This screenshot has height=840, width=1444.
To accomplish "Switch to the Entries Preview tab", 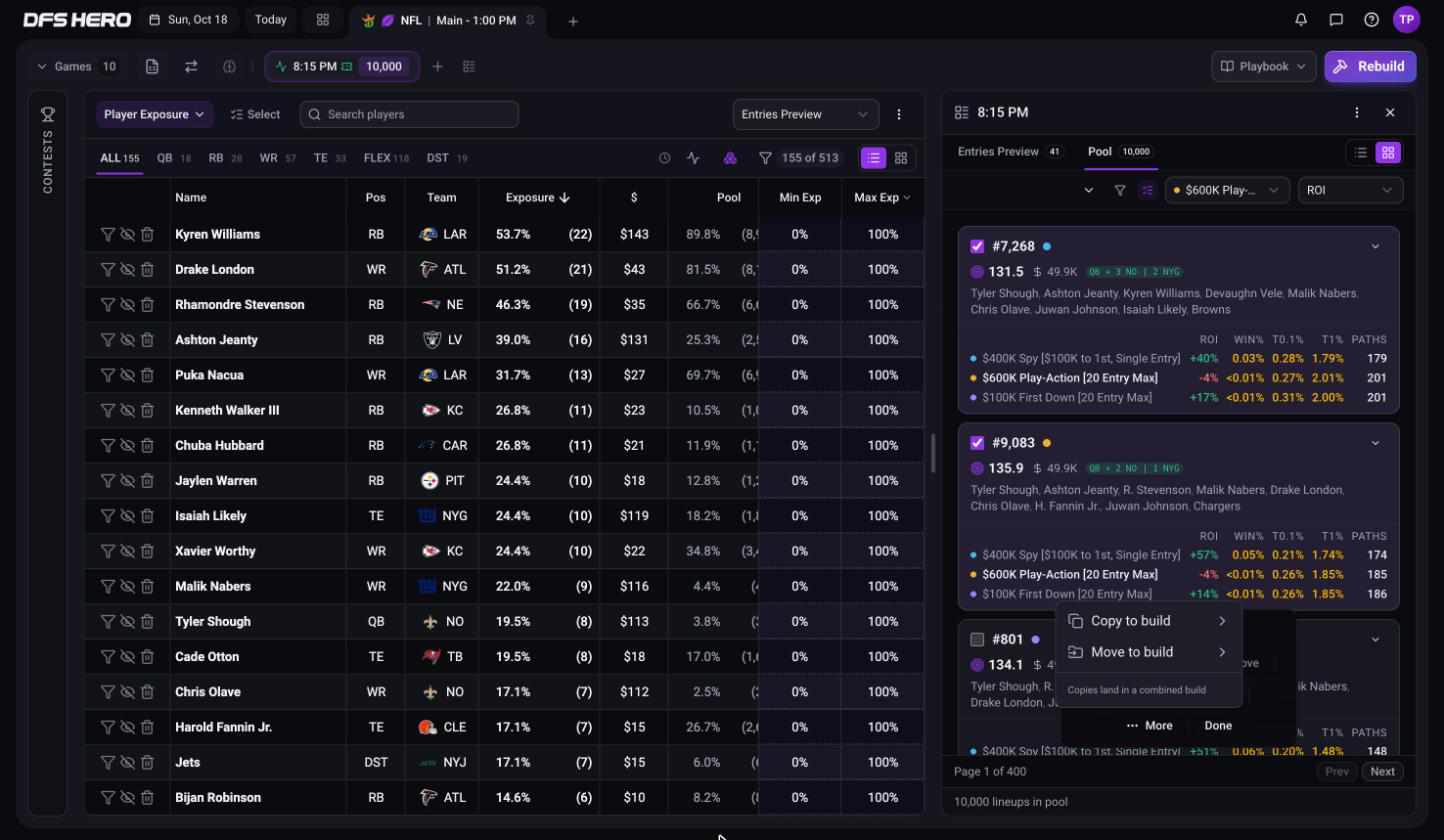I will click(1010, 152).
